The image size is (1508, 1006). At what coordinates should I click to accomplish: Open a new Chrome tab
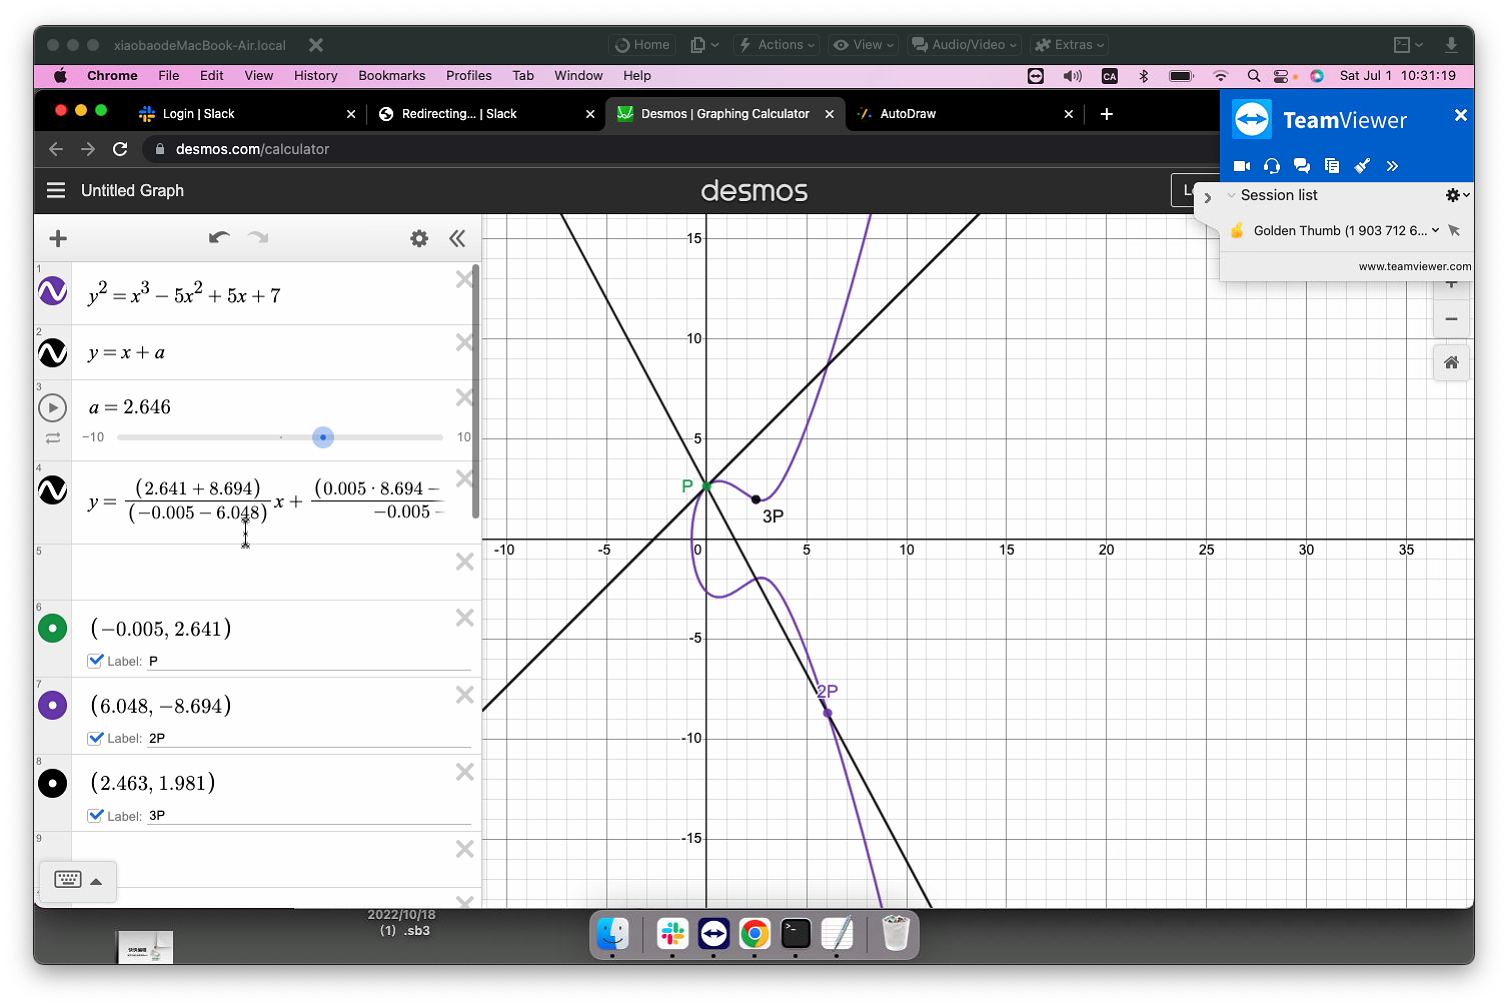[1106, 114]
